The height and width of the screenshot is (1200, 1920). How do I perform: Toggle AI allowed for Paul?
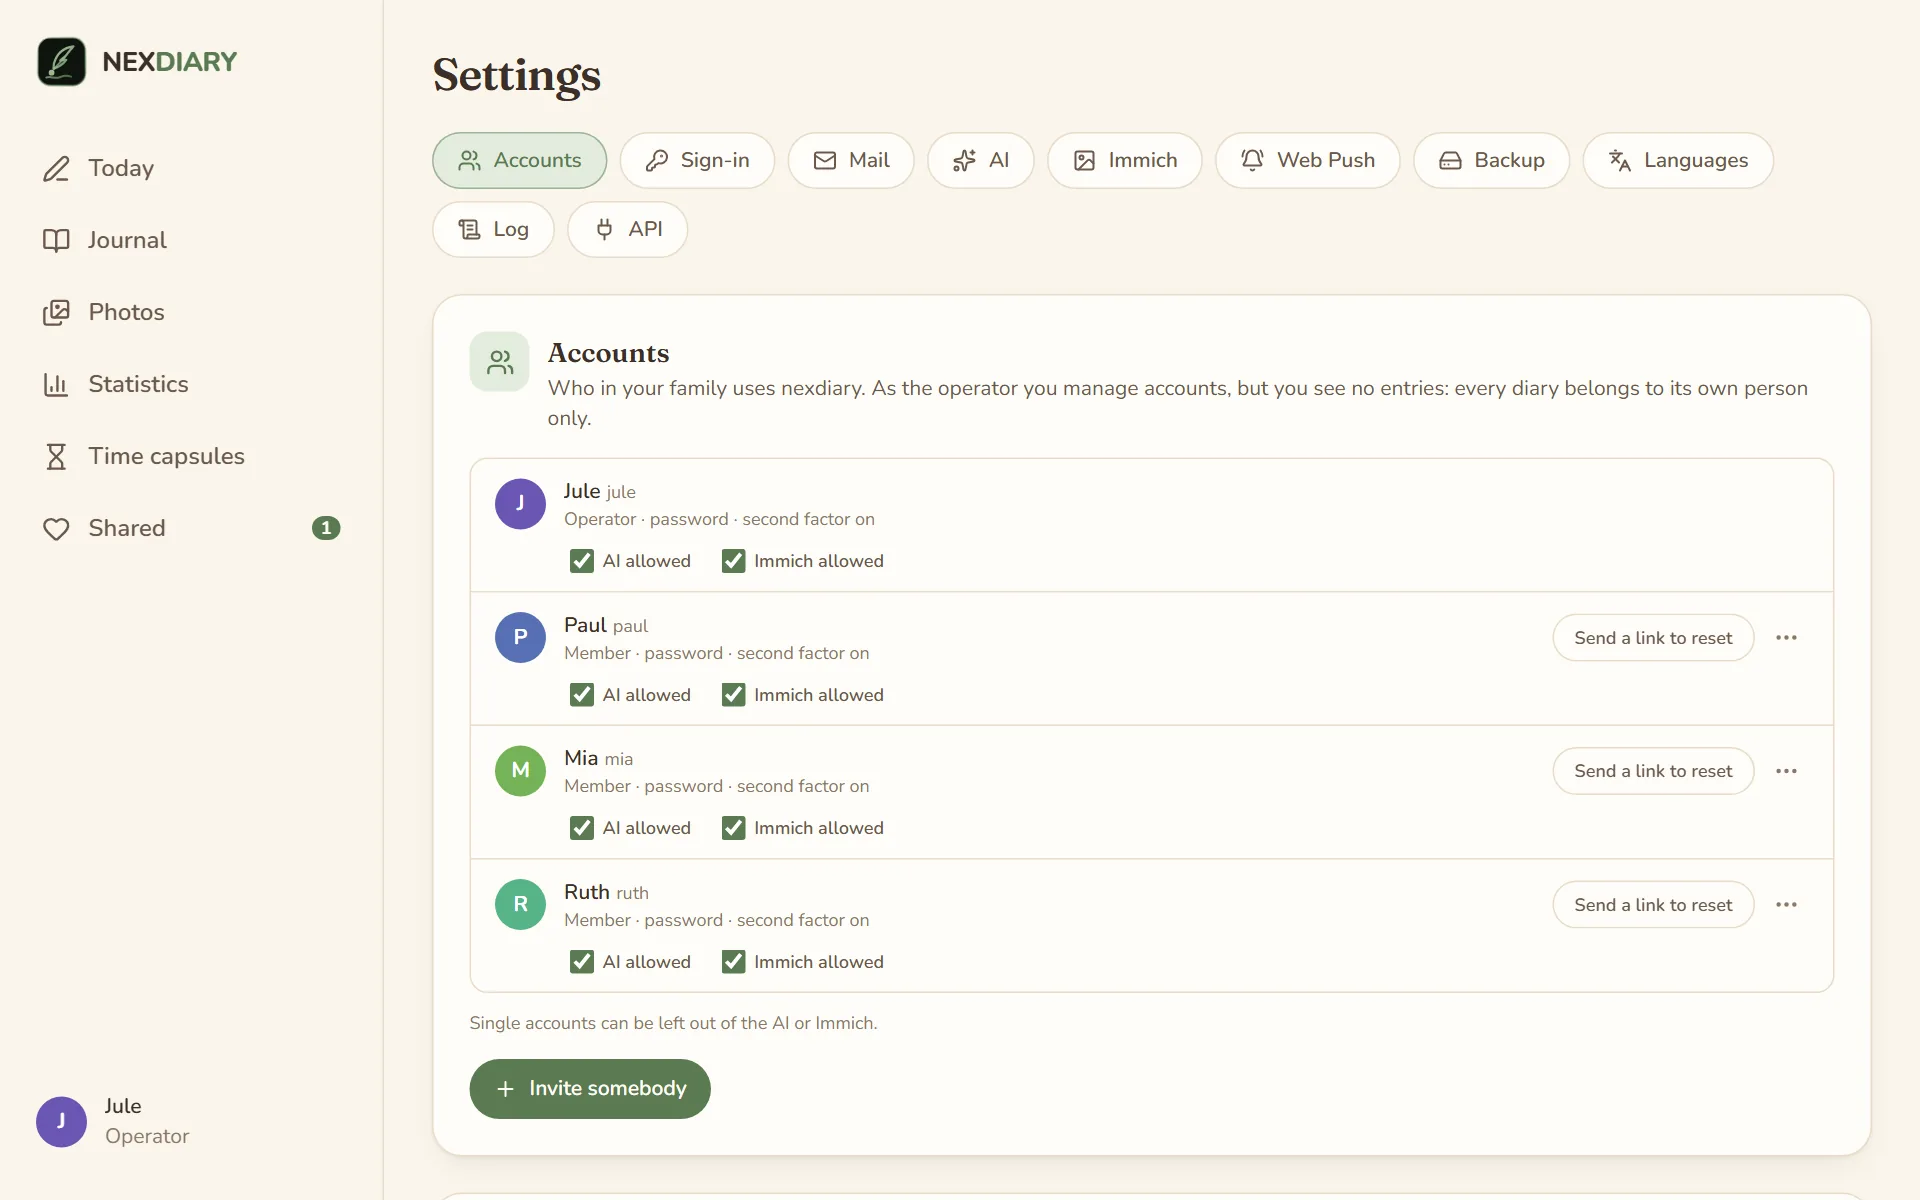[582, 695]
